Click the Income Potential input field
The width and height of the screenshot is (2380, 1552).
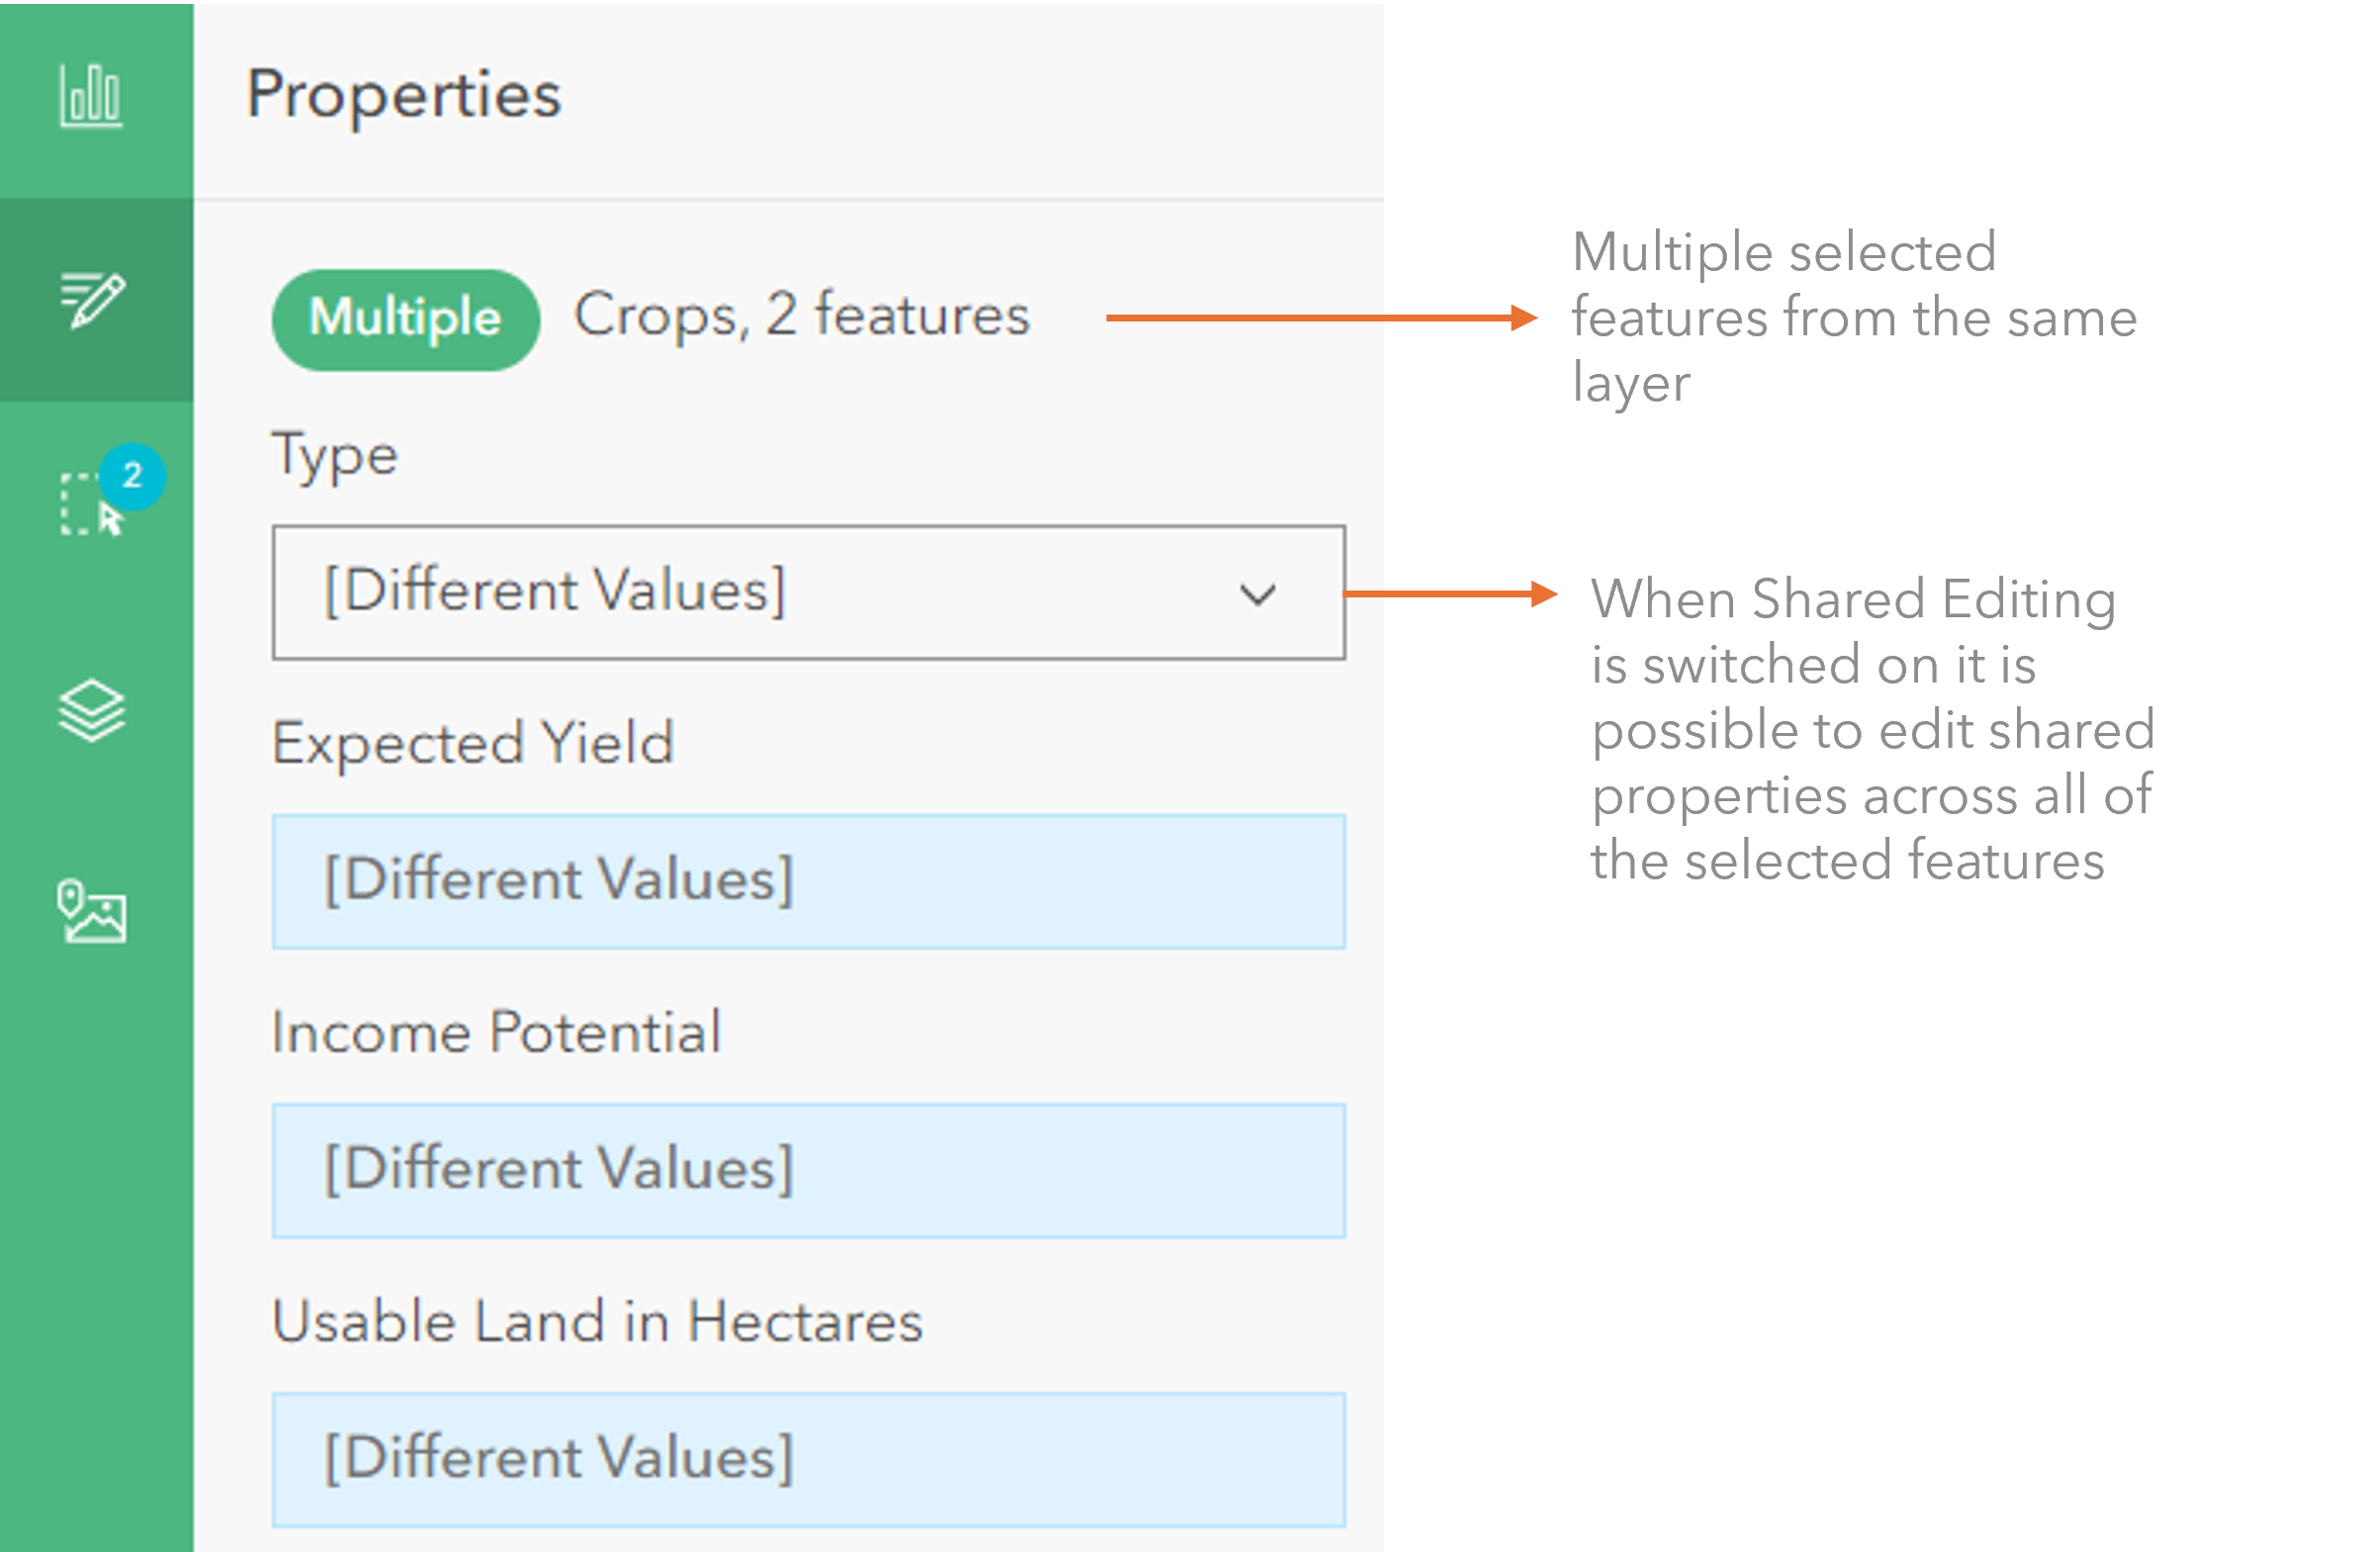click(808, 1170)
